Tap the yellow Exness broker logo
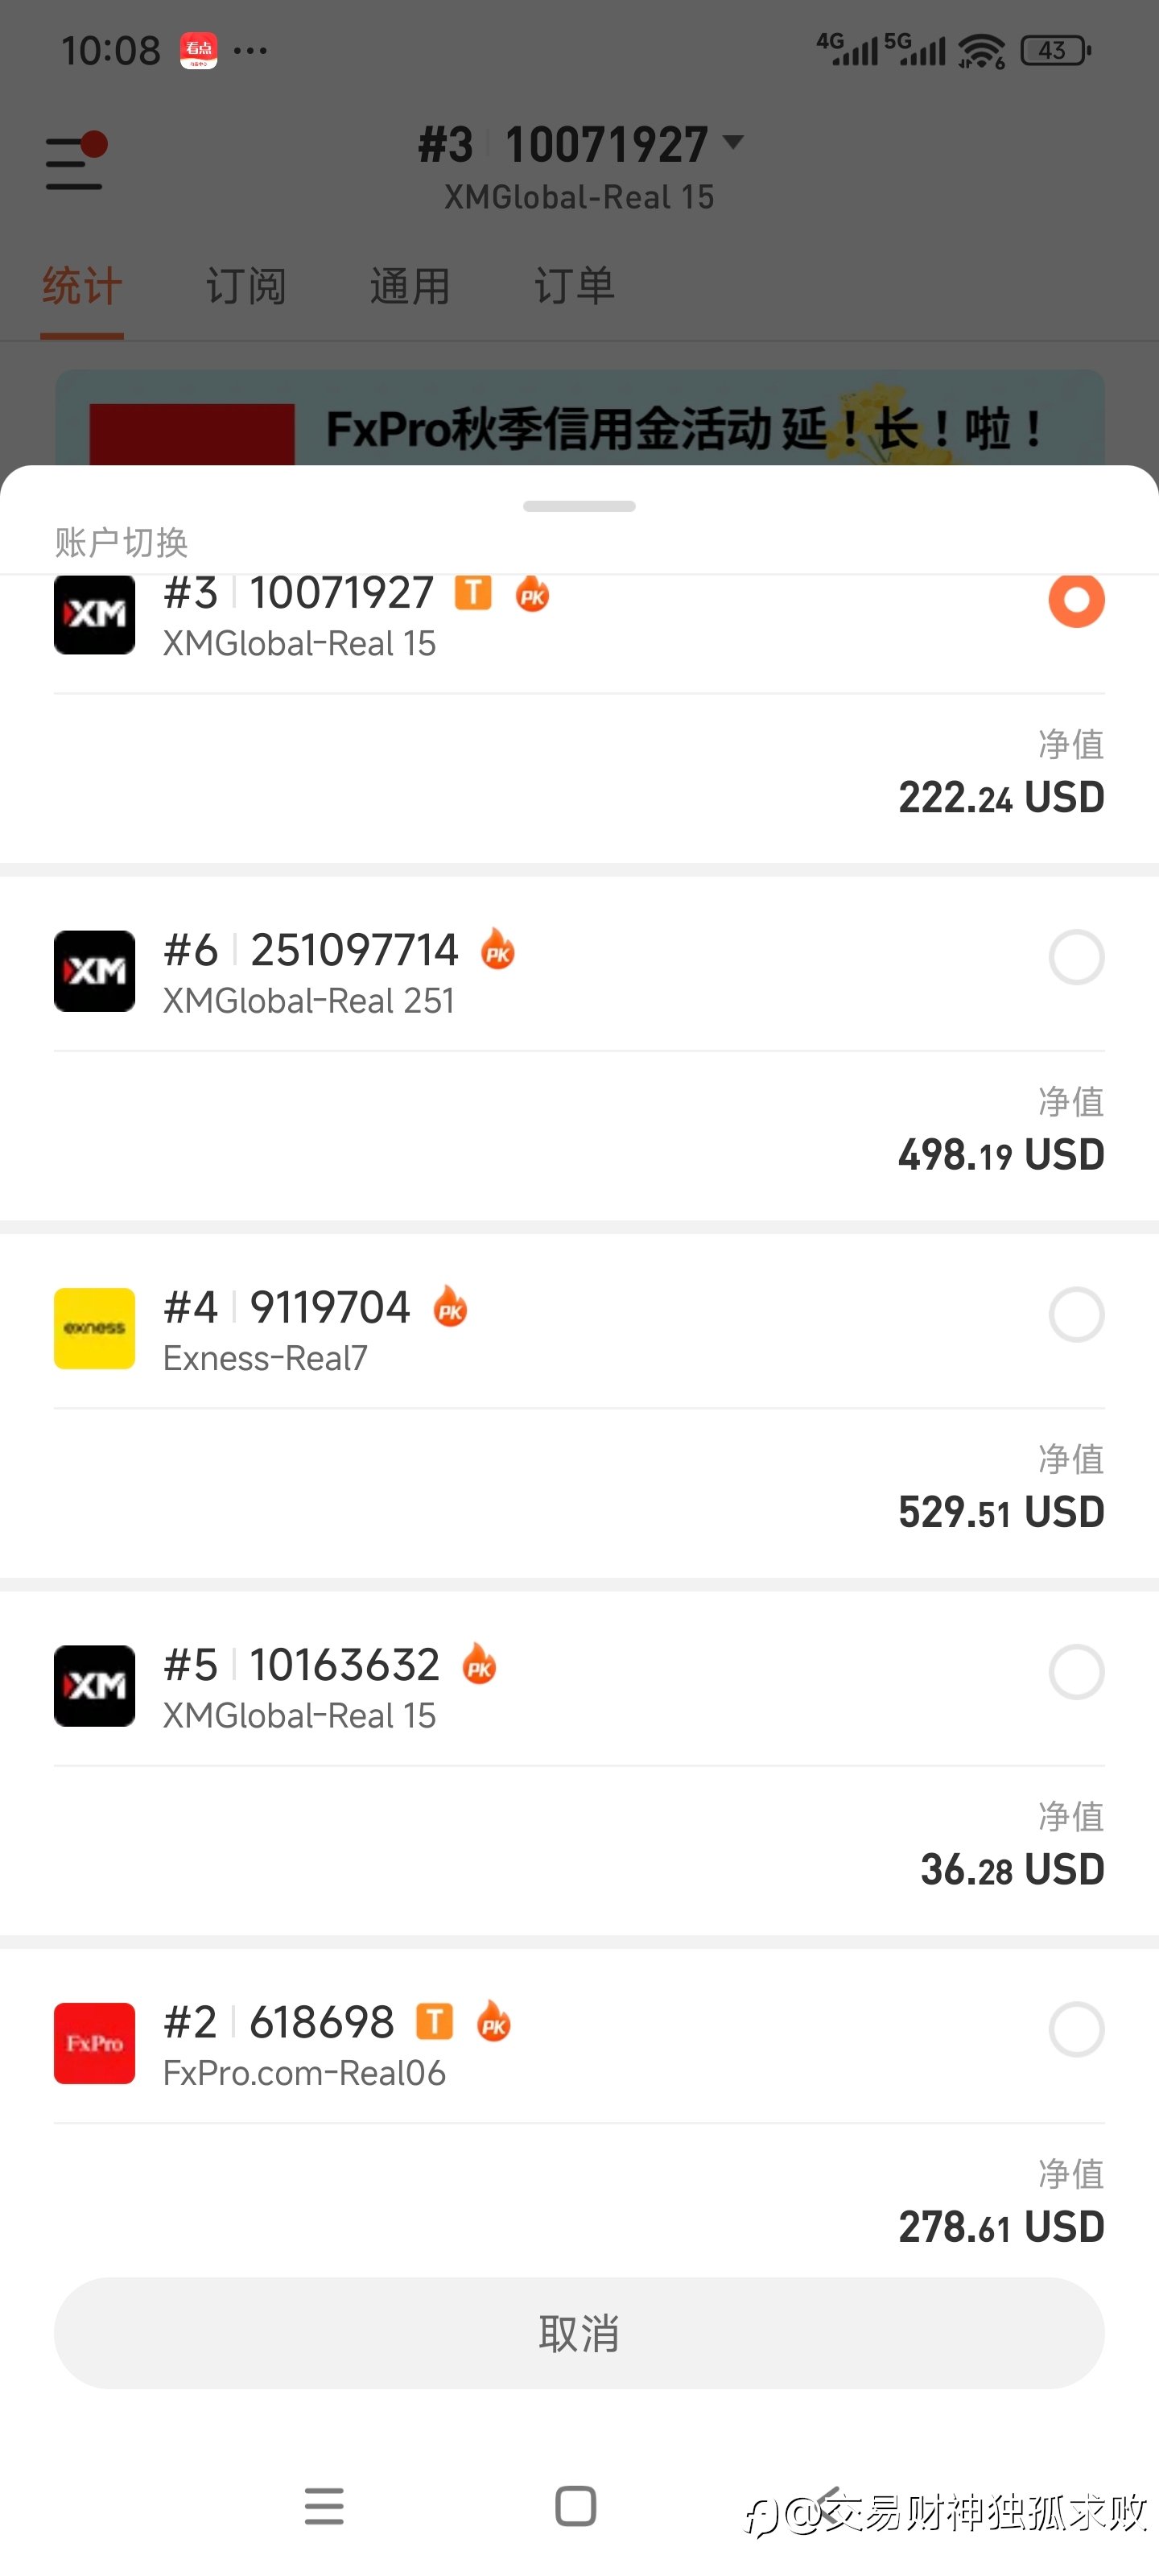The width and height of the screenshot is (1159, 2576). (94, 1328)
